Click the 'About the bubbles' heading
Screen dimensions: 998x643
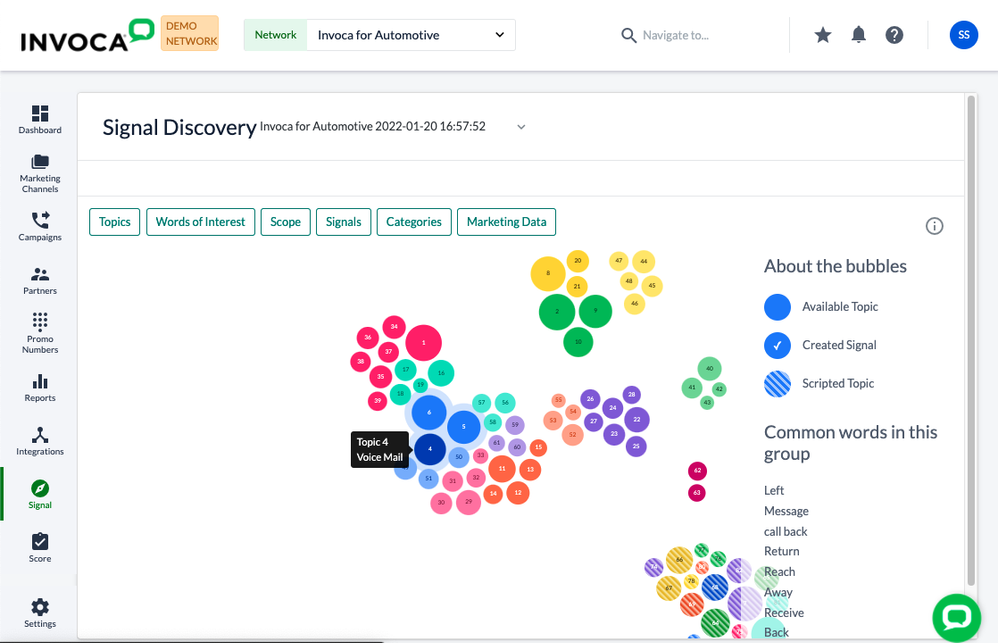pyautogui.click(x=835, y=266)
